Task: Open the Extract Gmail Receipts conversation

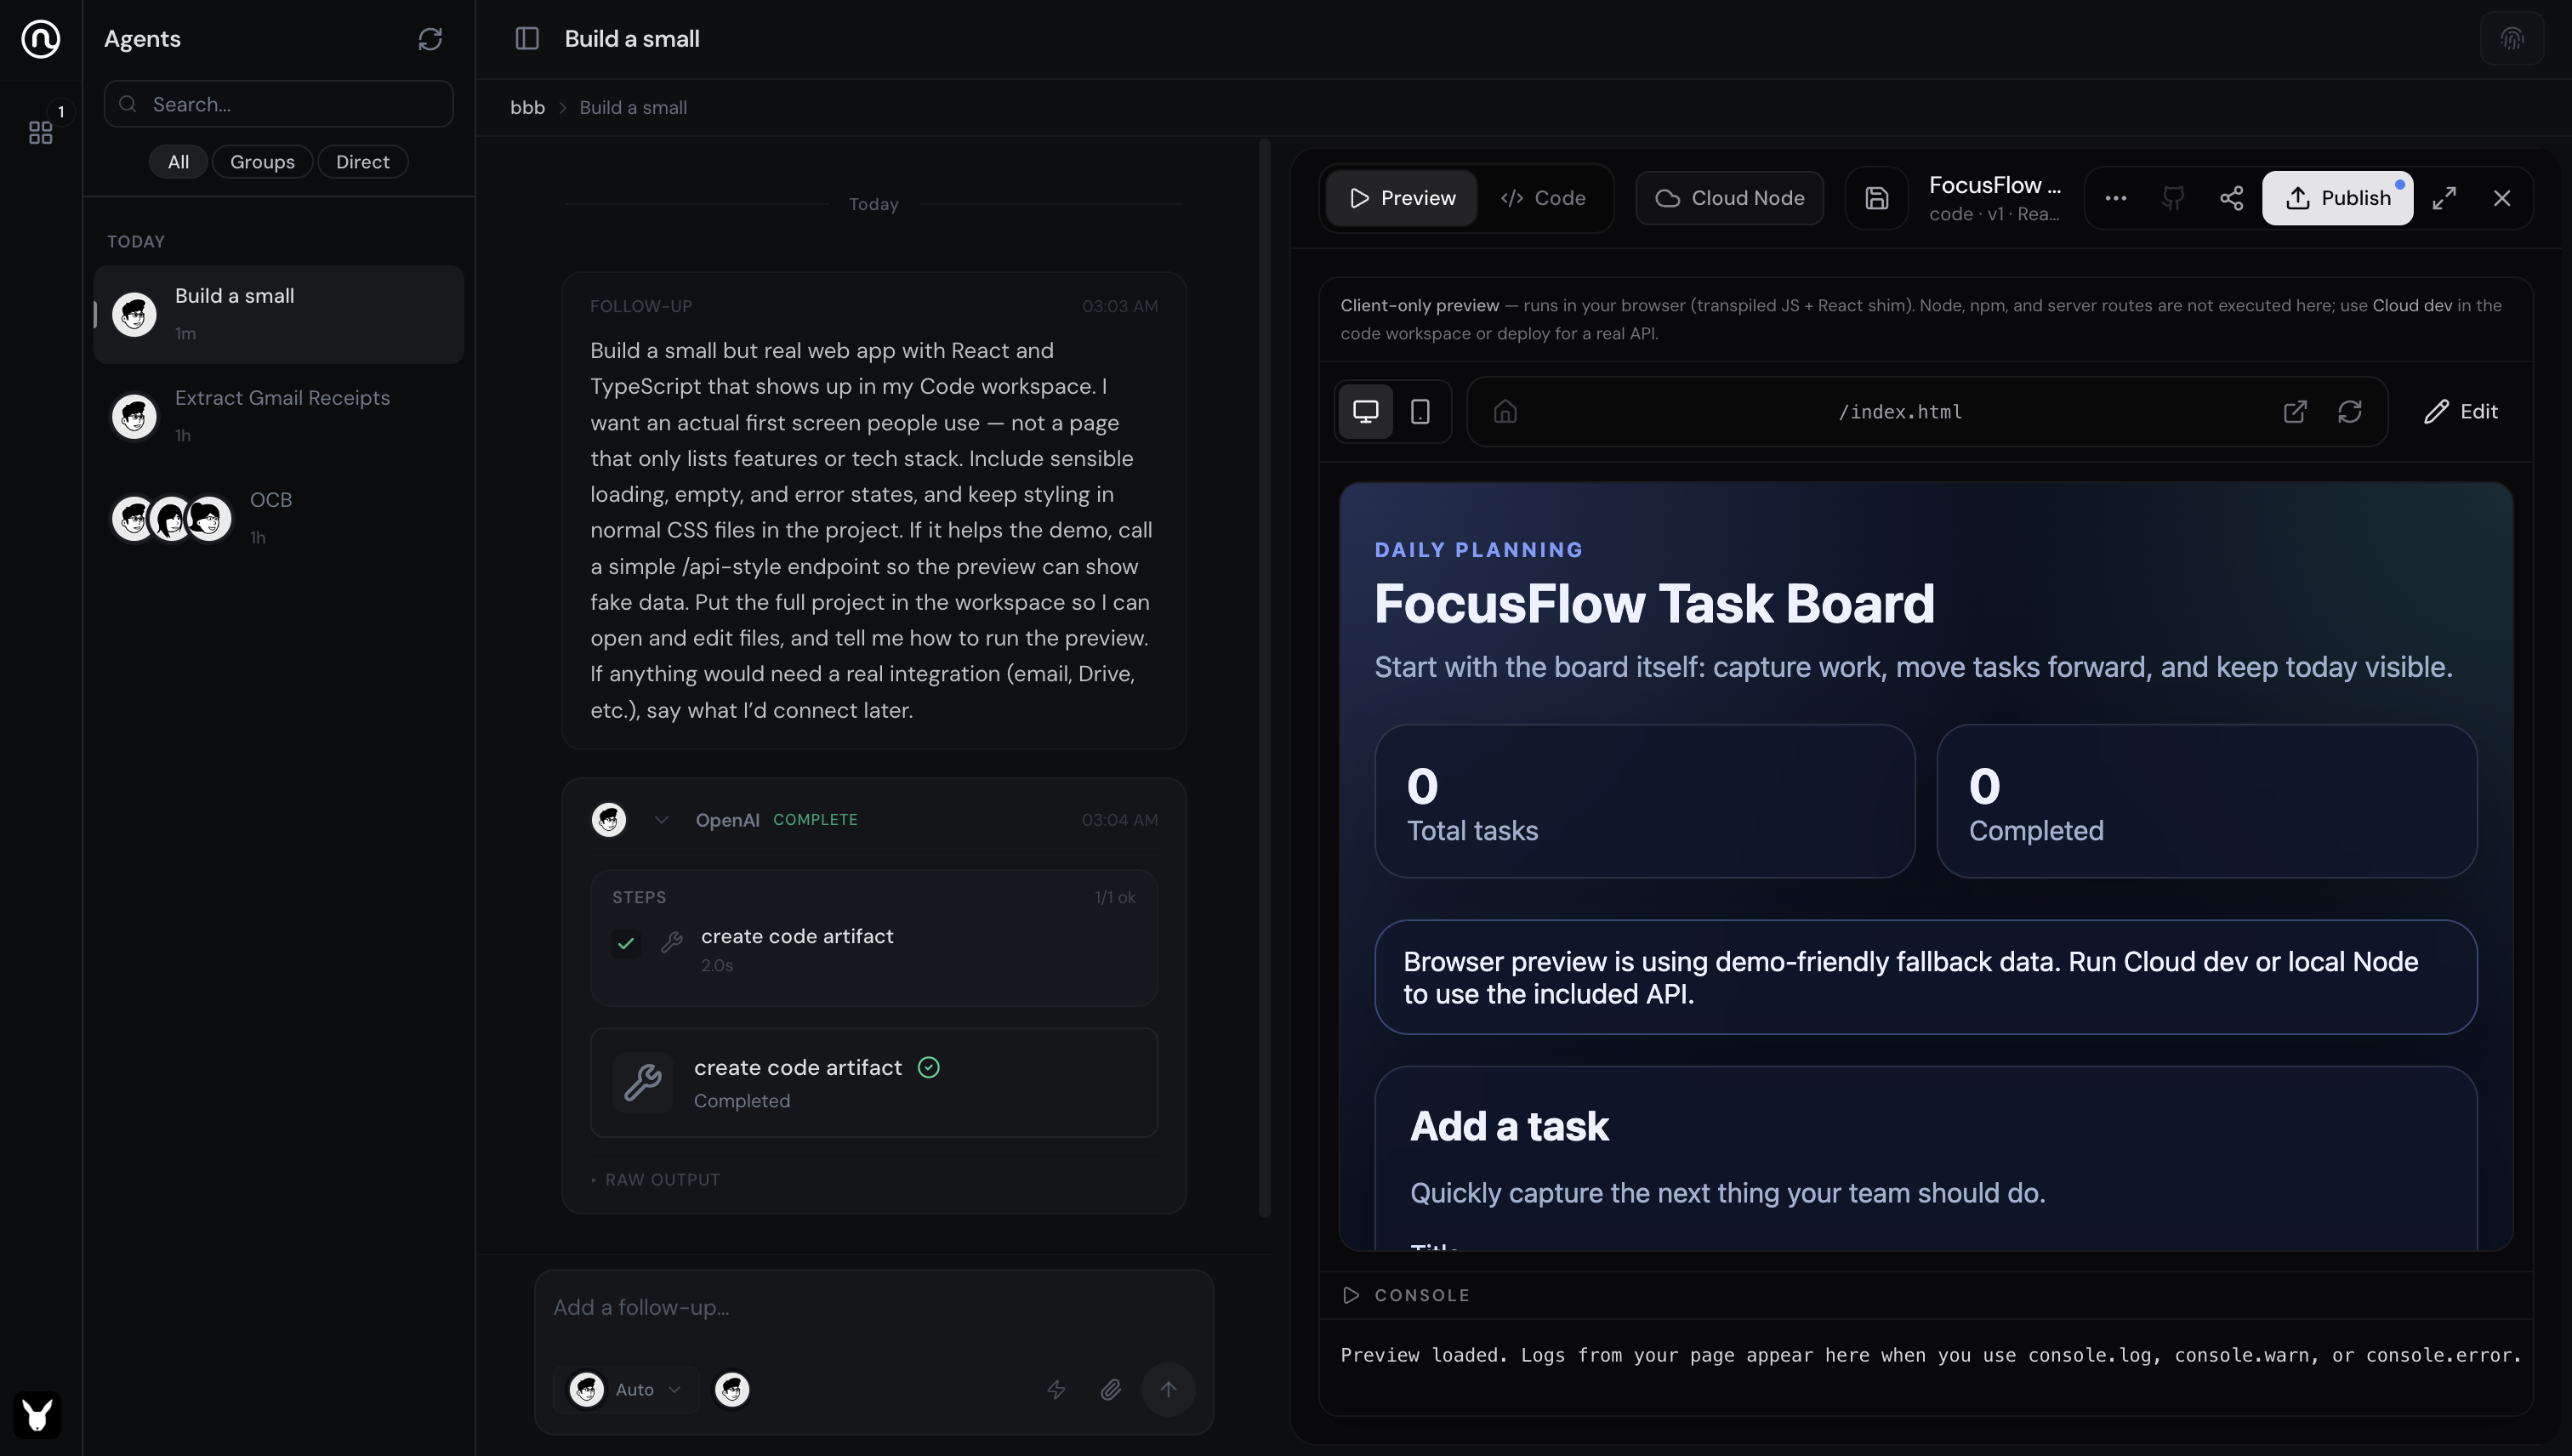Action: pyautogui.click(x=278, y=416)
